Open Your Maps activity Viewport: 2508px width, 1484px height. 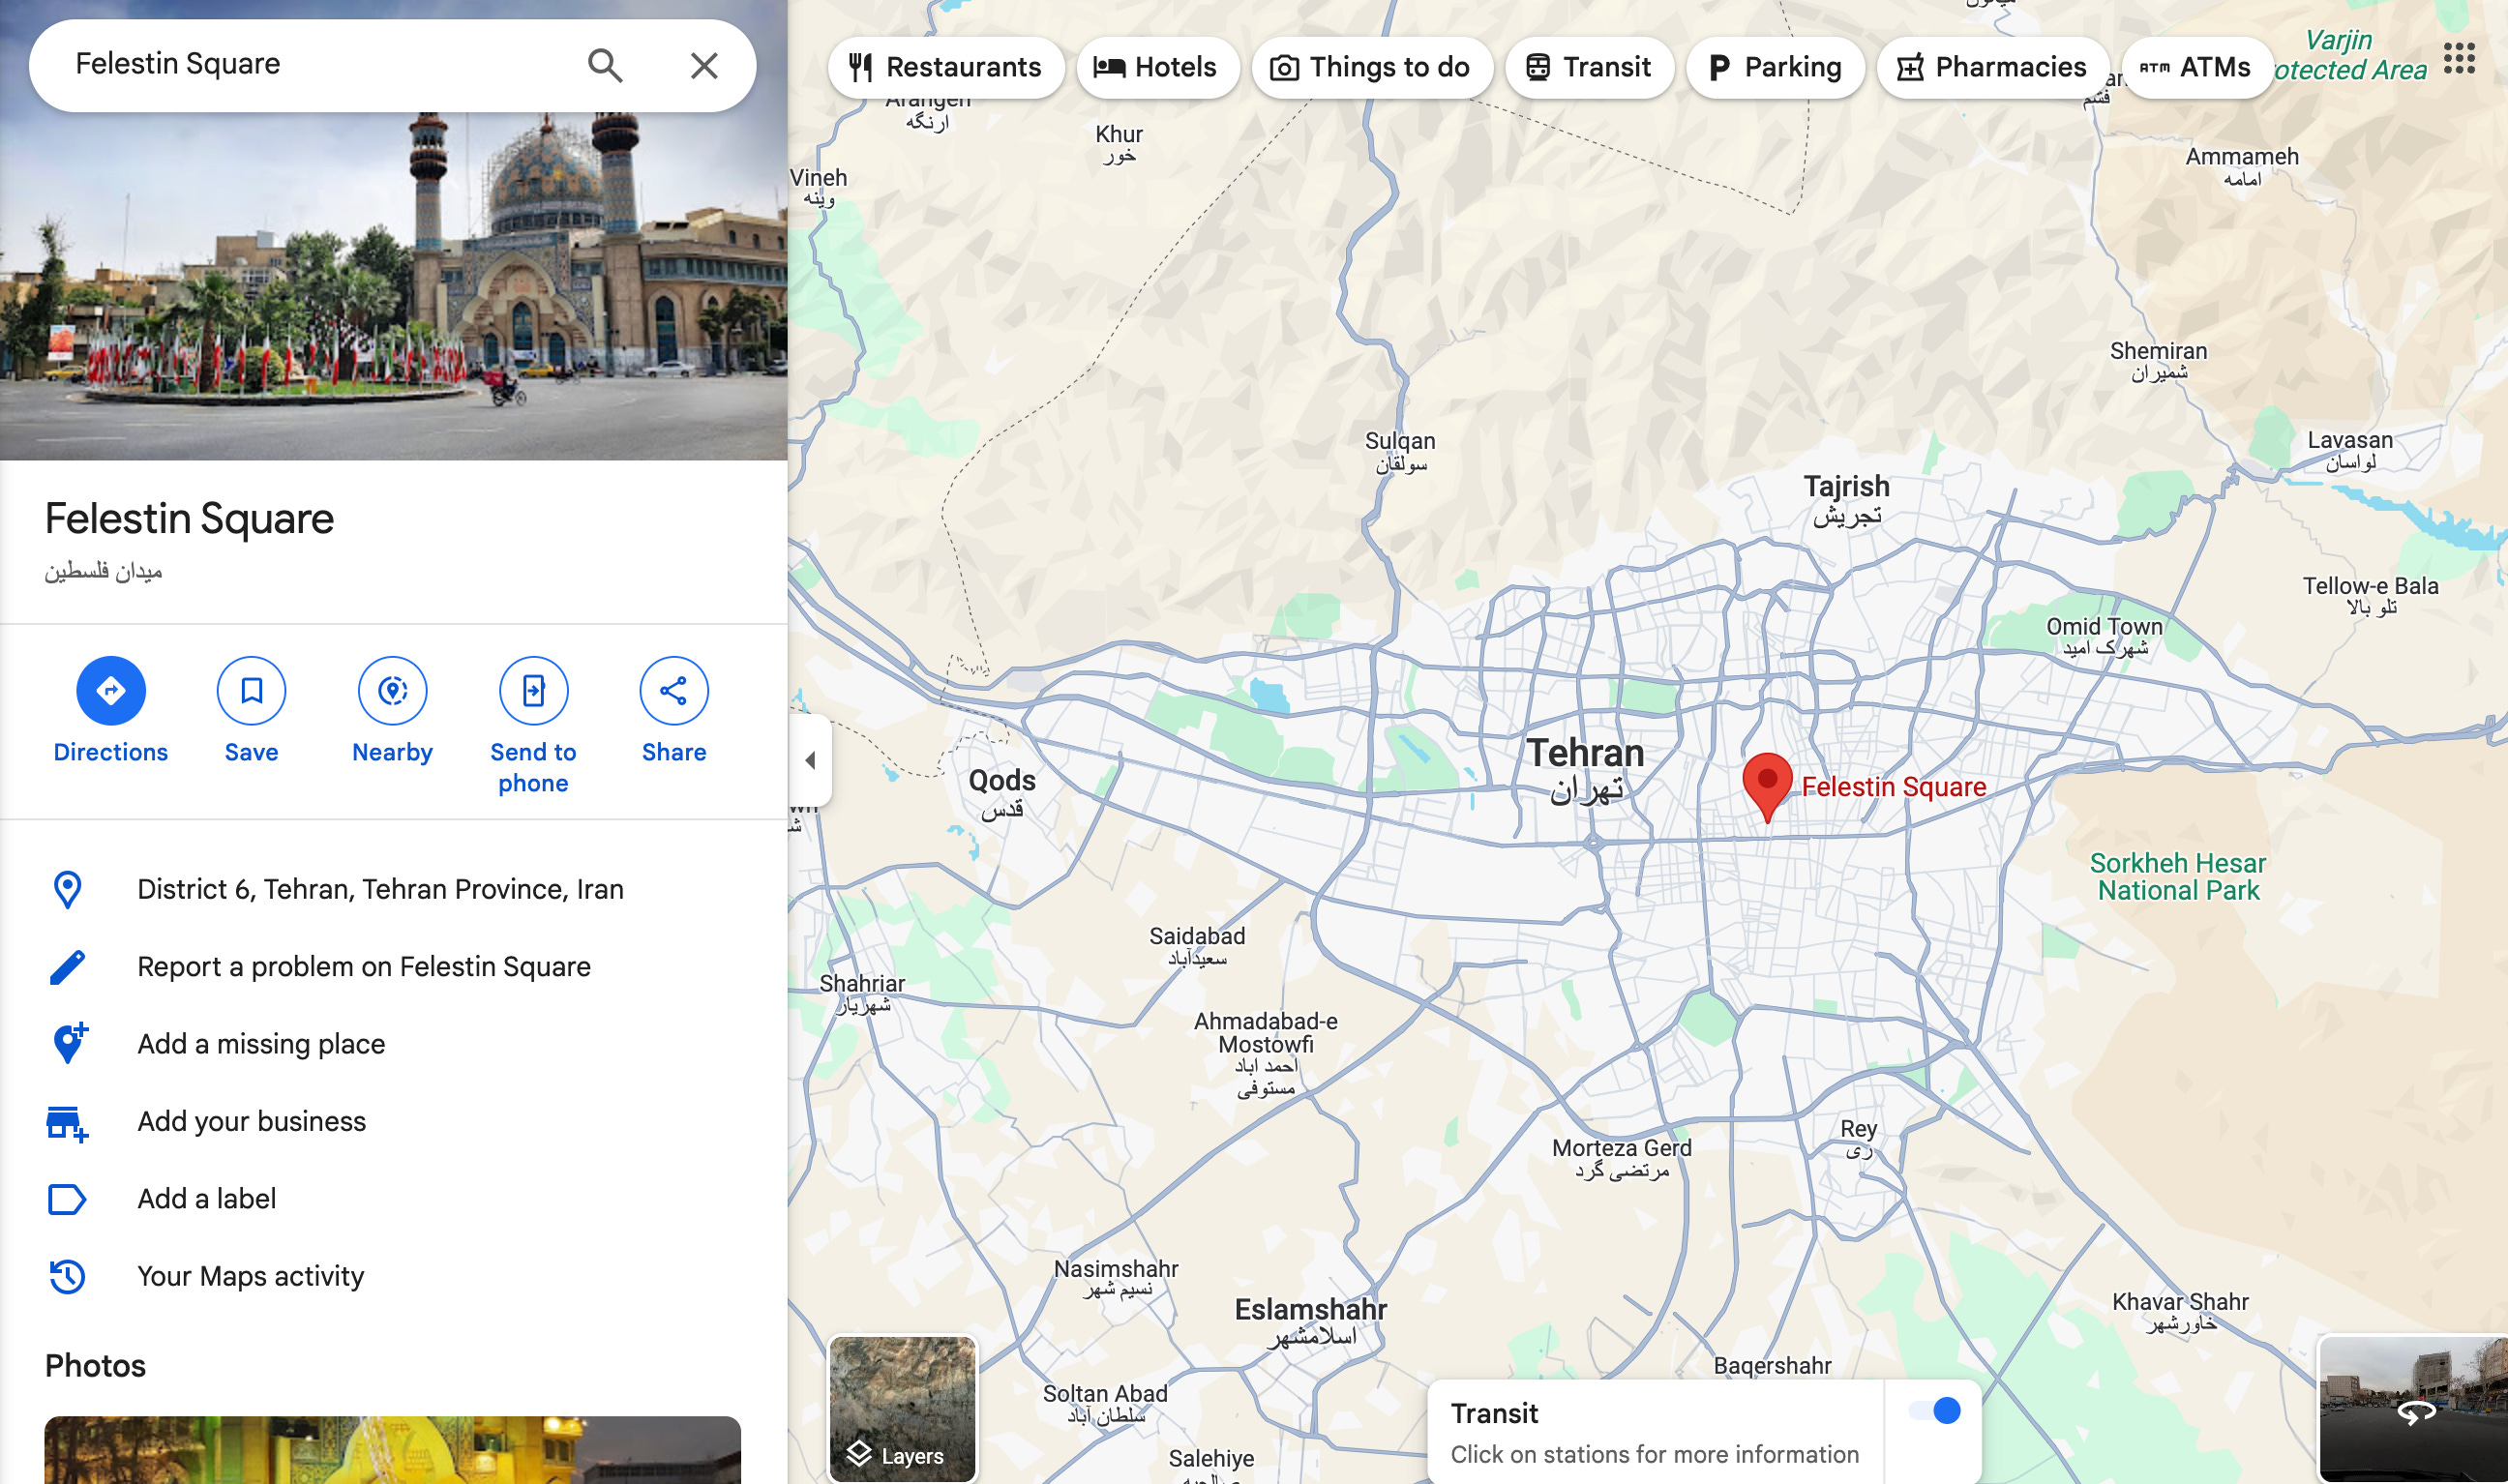pyautogui.click(x=251, y=1276)
